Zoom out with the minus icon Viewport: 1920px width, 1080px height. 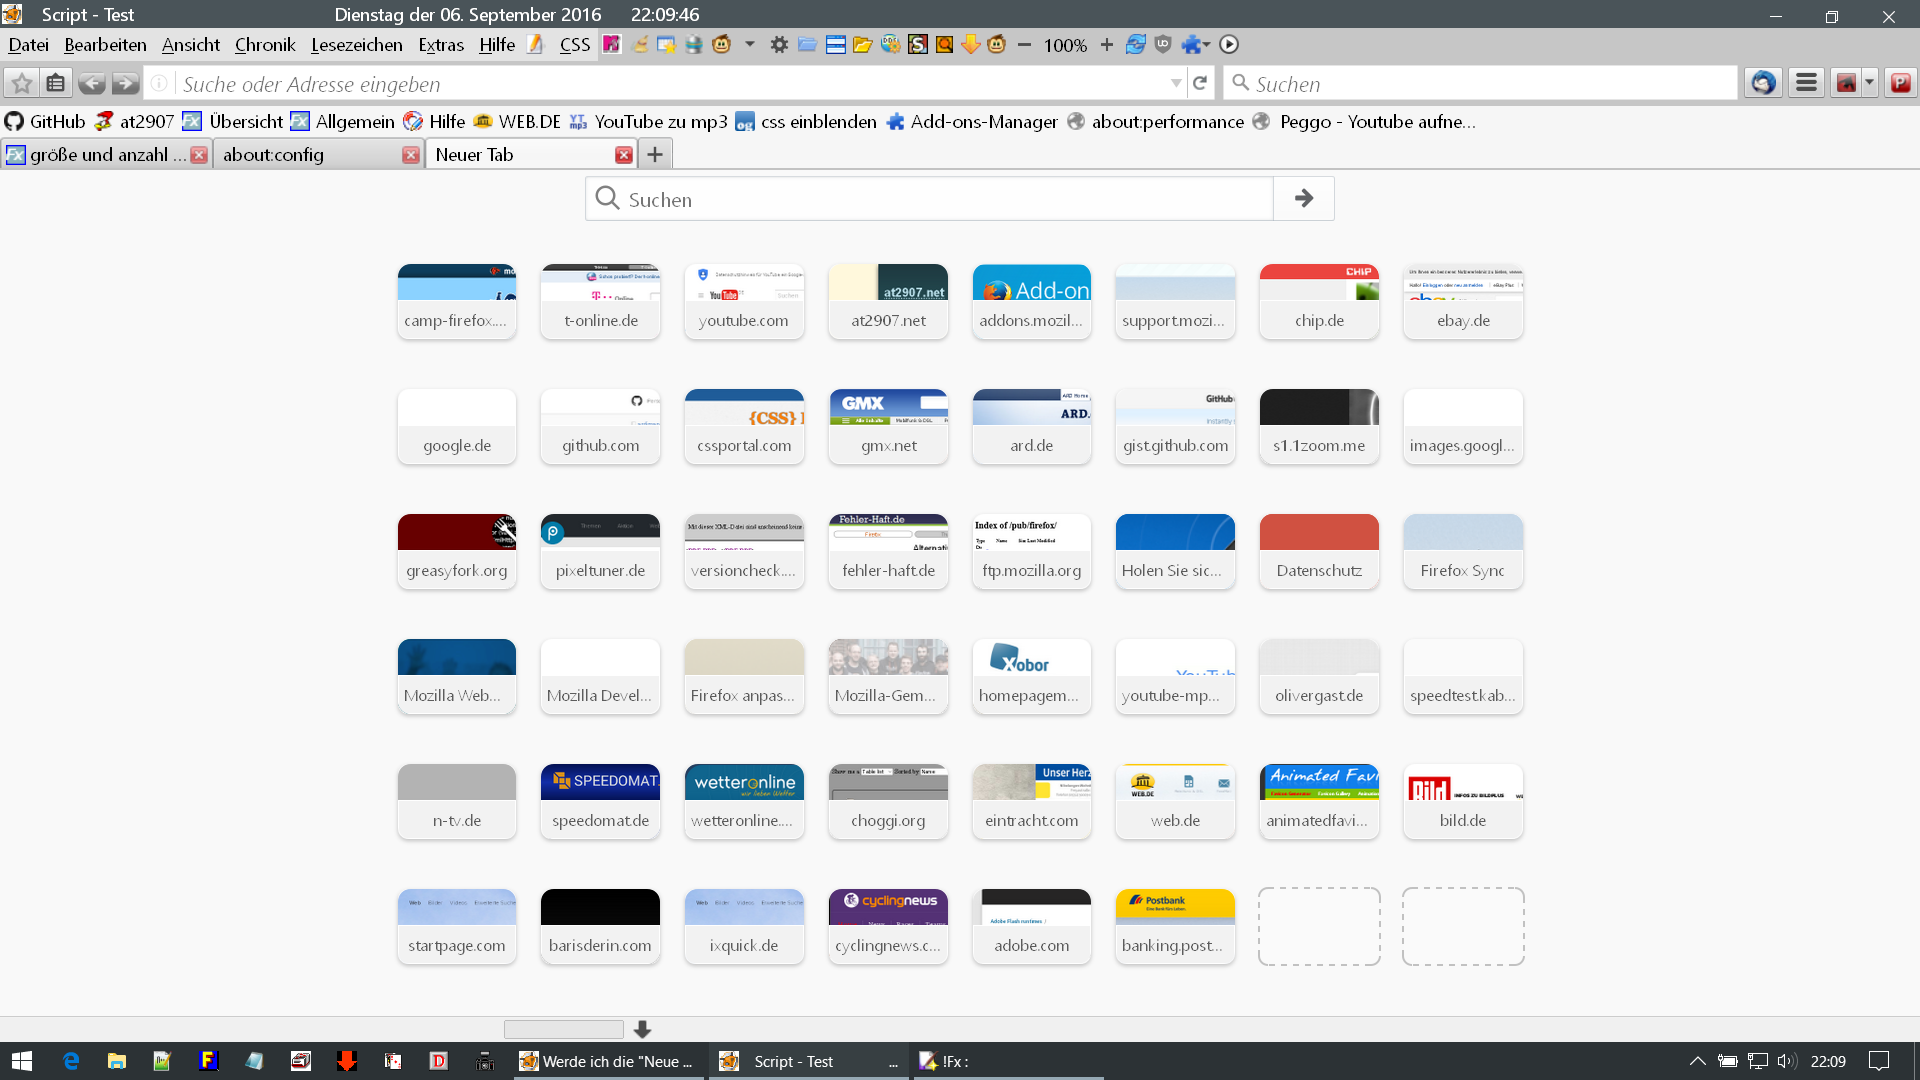pos(1024,45)
